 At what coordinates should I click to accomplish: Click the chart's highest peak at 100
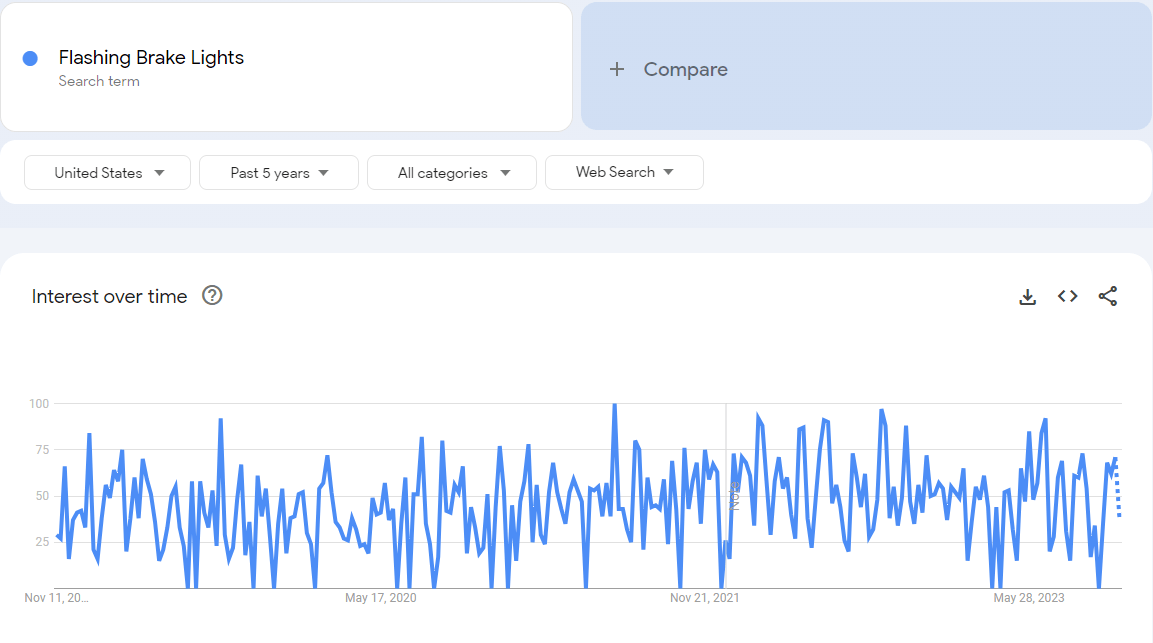pyautogui.click(x=614, y=405)
